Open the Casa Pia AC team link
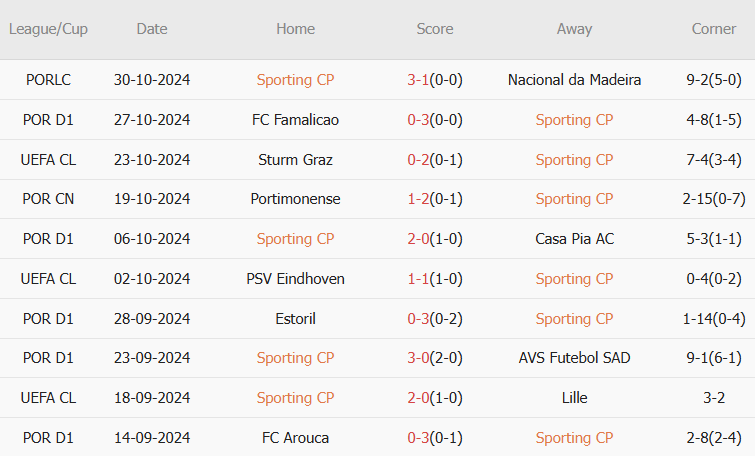Screen dimensions: 755x456 [x=574, y=239]
